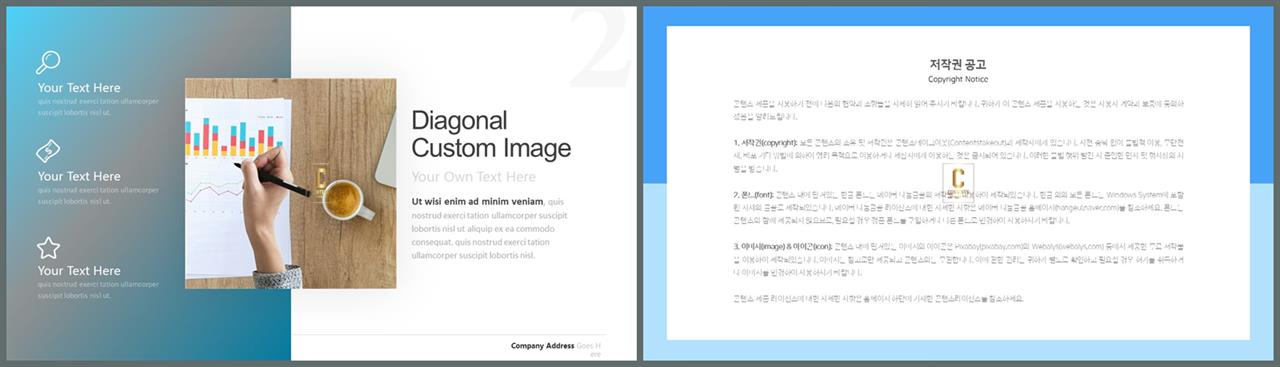Select 'Your Text Here' heading under the magnifier icon
Viewport: 1280px width, 367px height.
coord(79,88)
